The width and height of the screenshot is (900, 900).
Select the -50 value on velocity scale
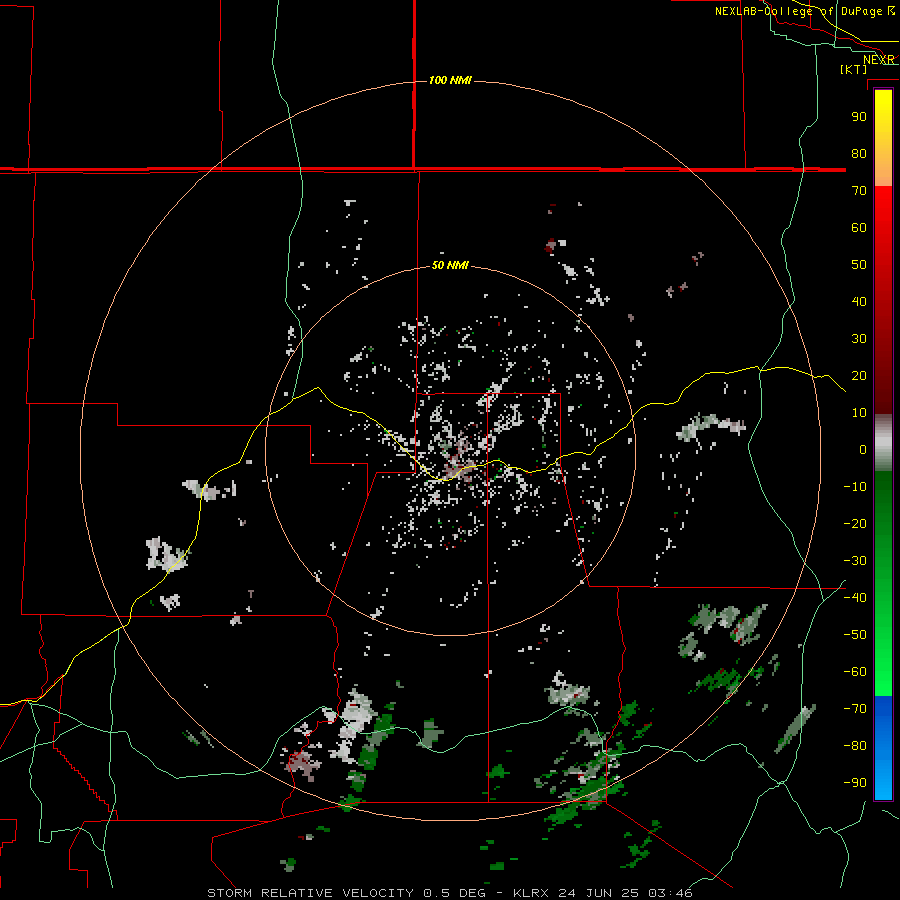(x=855, y=635)
